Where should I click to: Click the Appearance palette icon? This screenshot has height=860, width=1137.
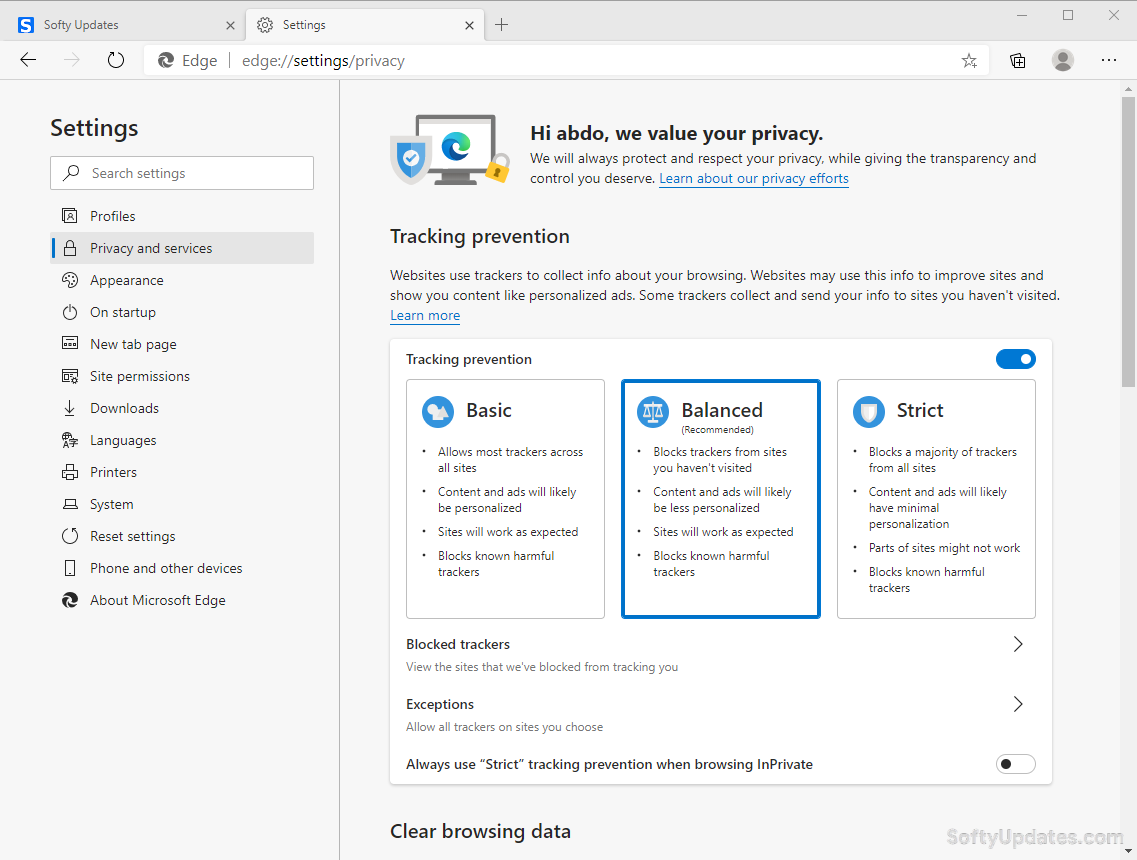(70, 280)
